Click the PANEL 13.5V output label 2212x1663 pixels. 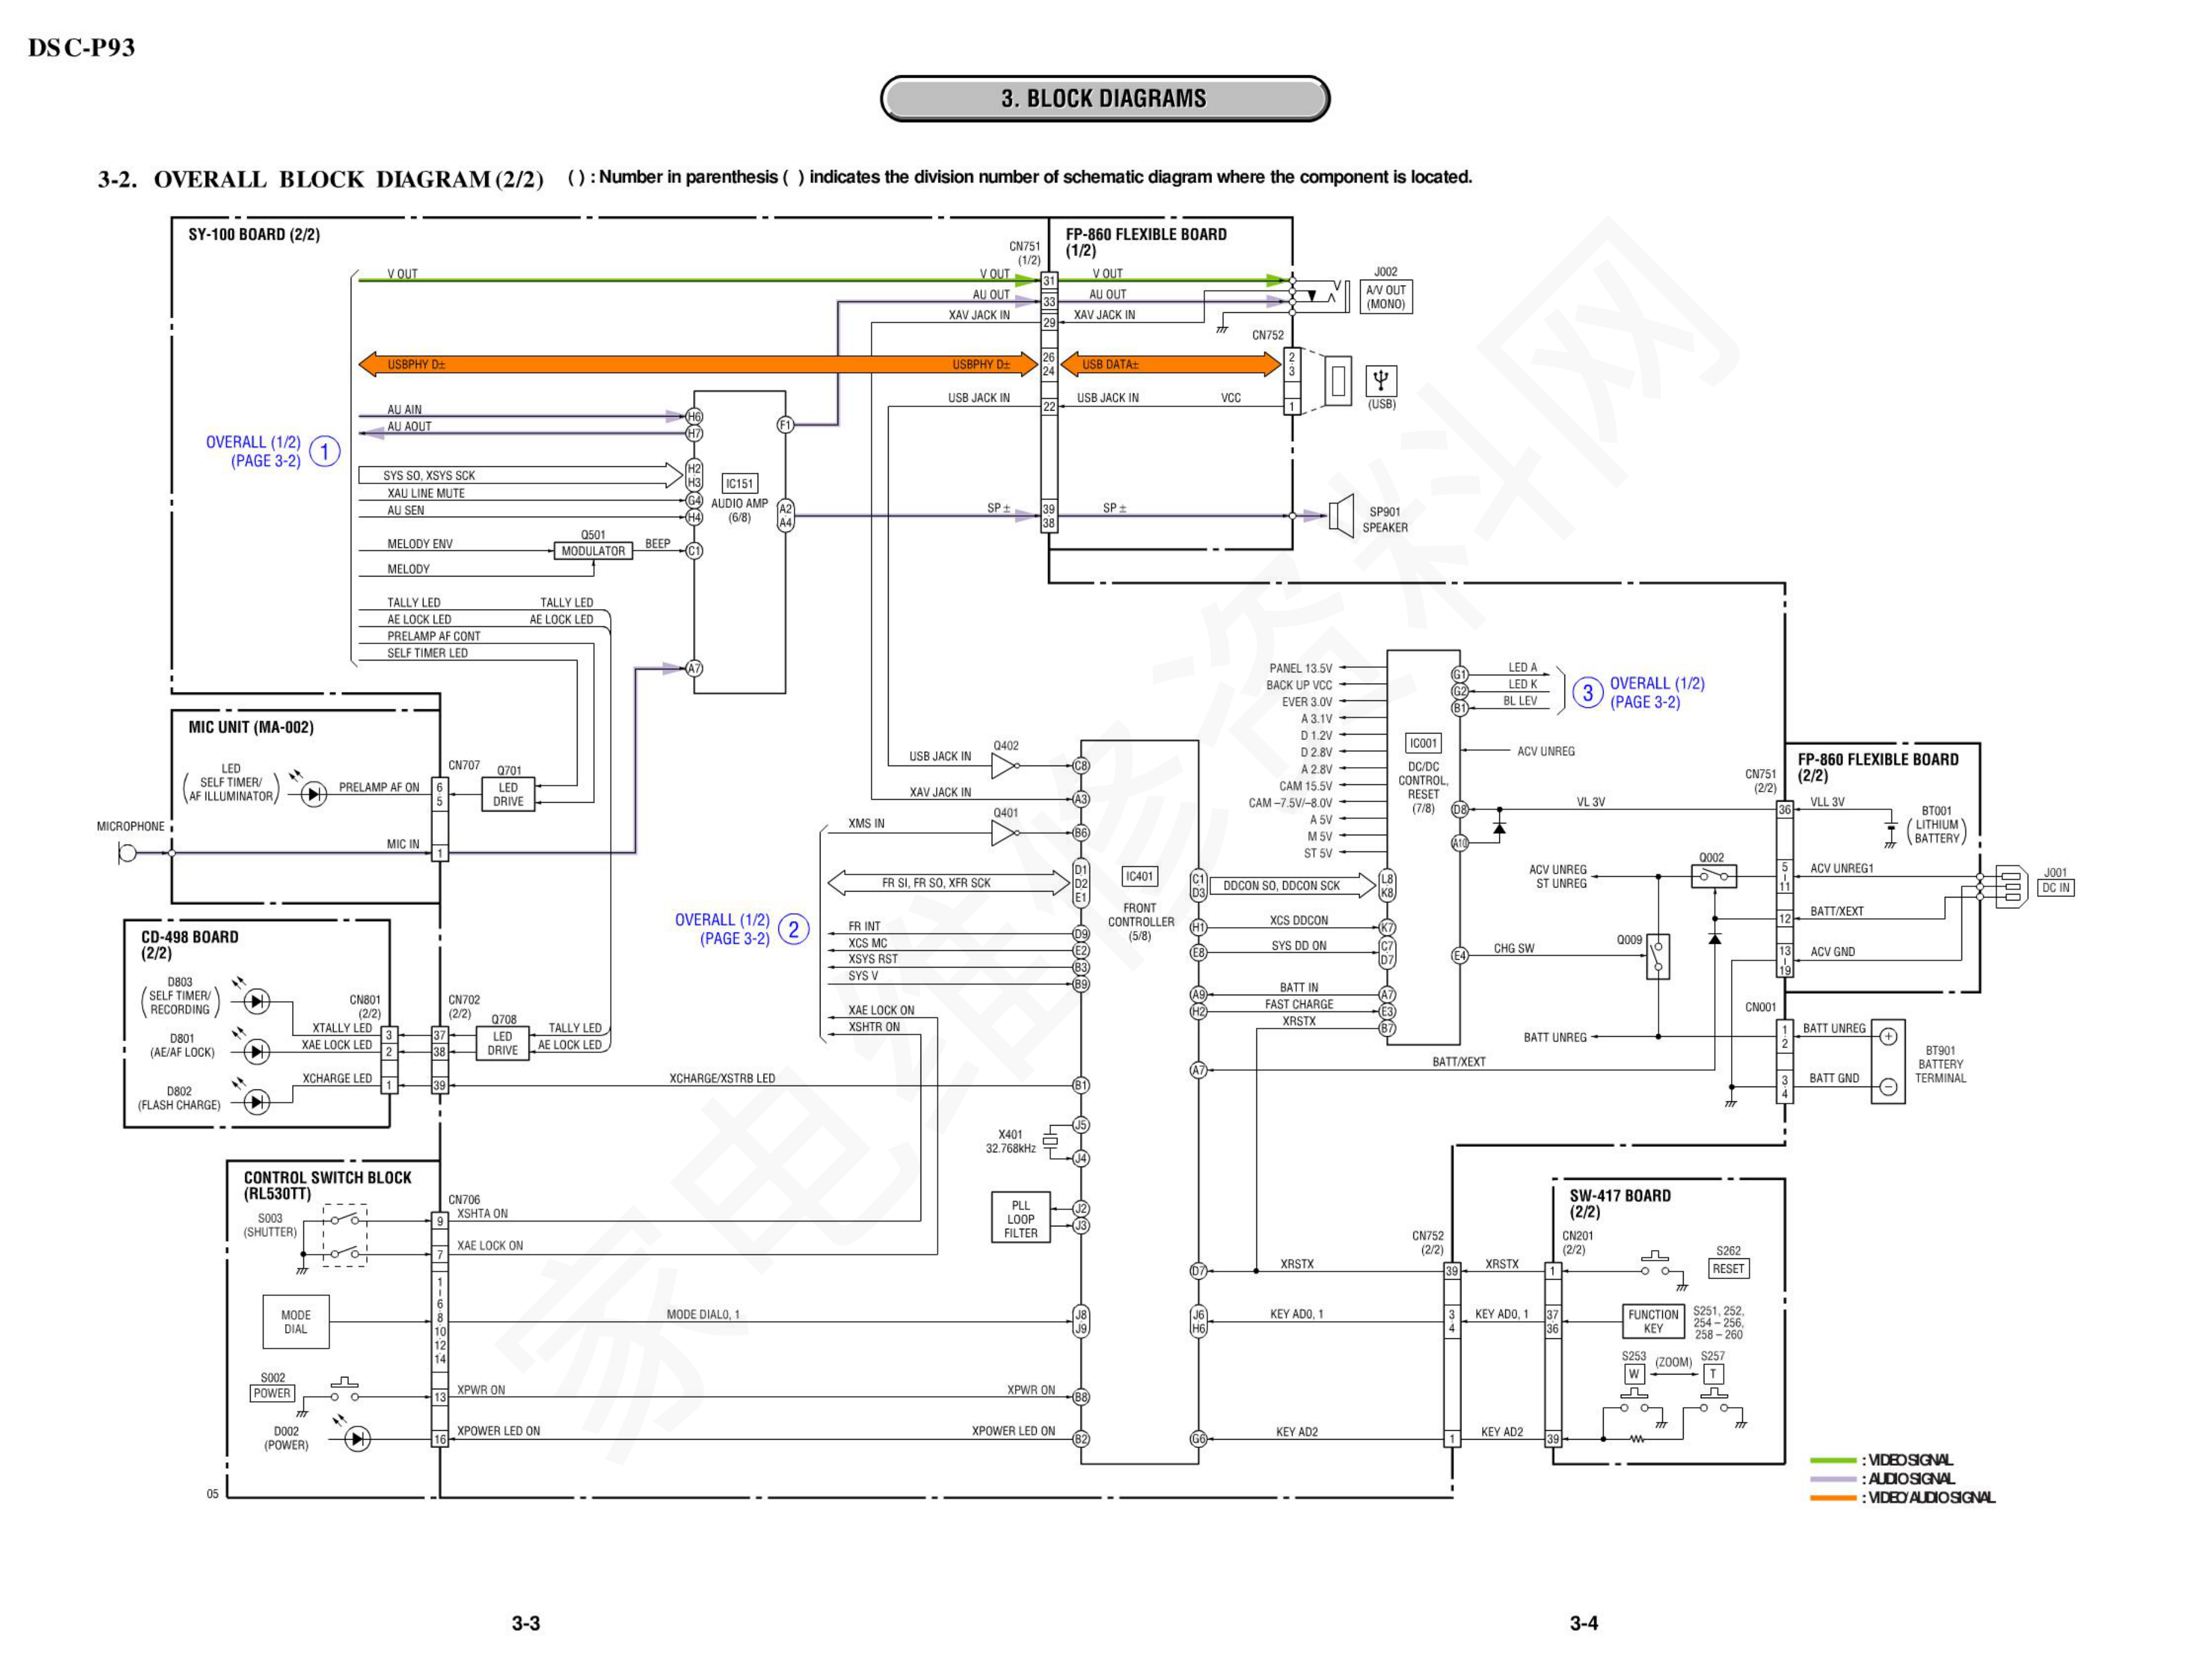click(1300, 669)
